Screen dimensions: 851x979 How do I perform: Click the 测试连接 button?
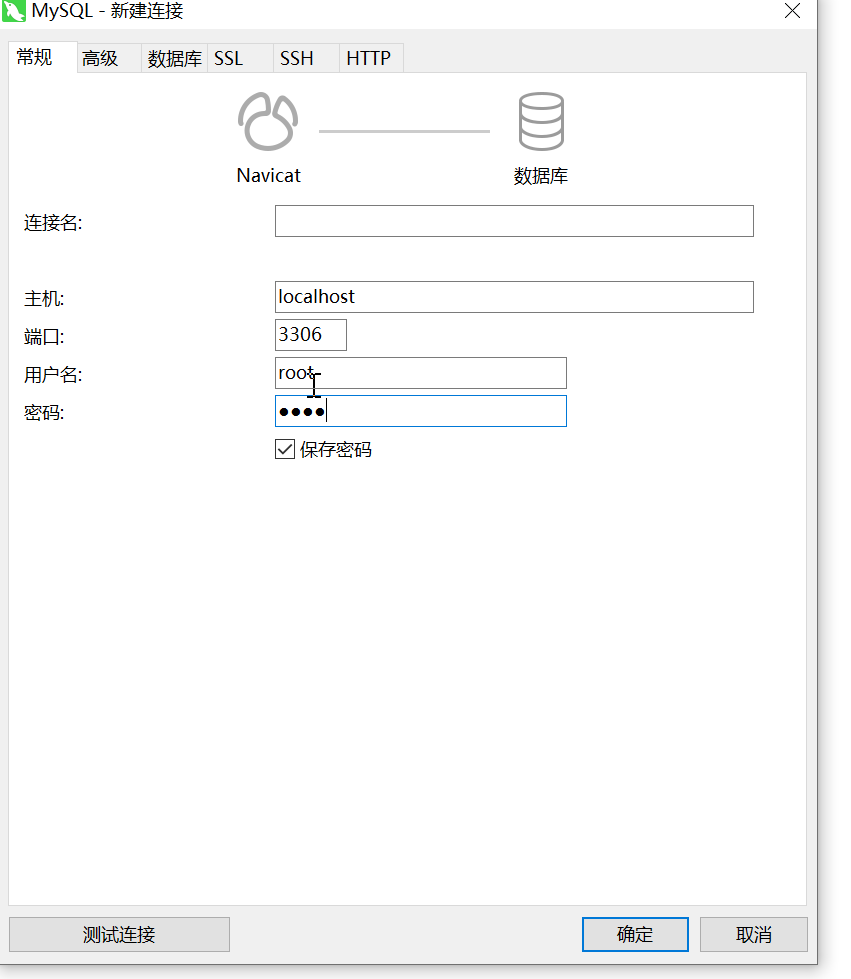point(119,934)
